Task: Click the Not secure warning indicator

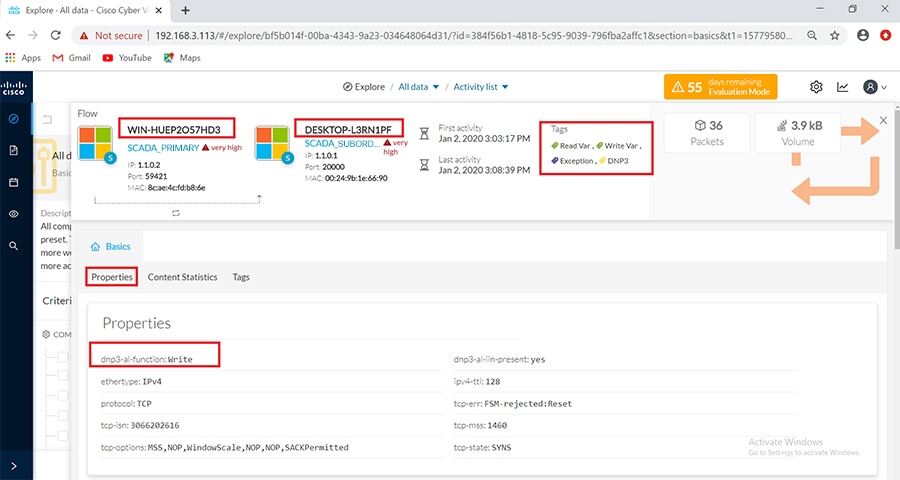Action: (x=111, y=36)
